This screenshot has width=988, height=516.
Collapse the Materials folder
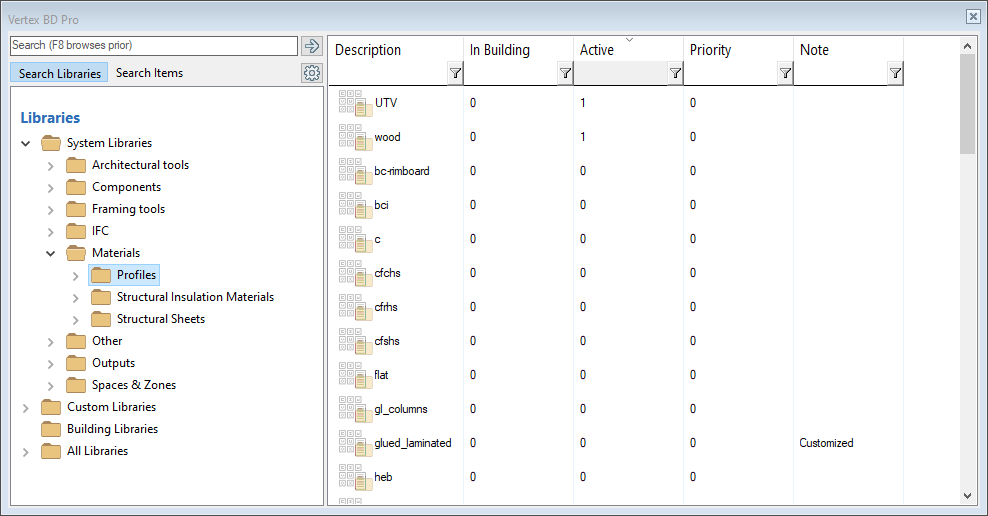tap(51, 253)
